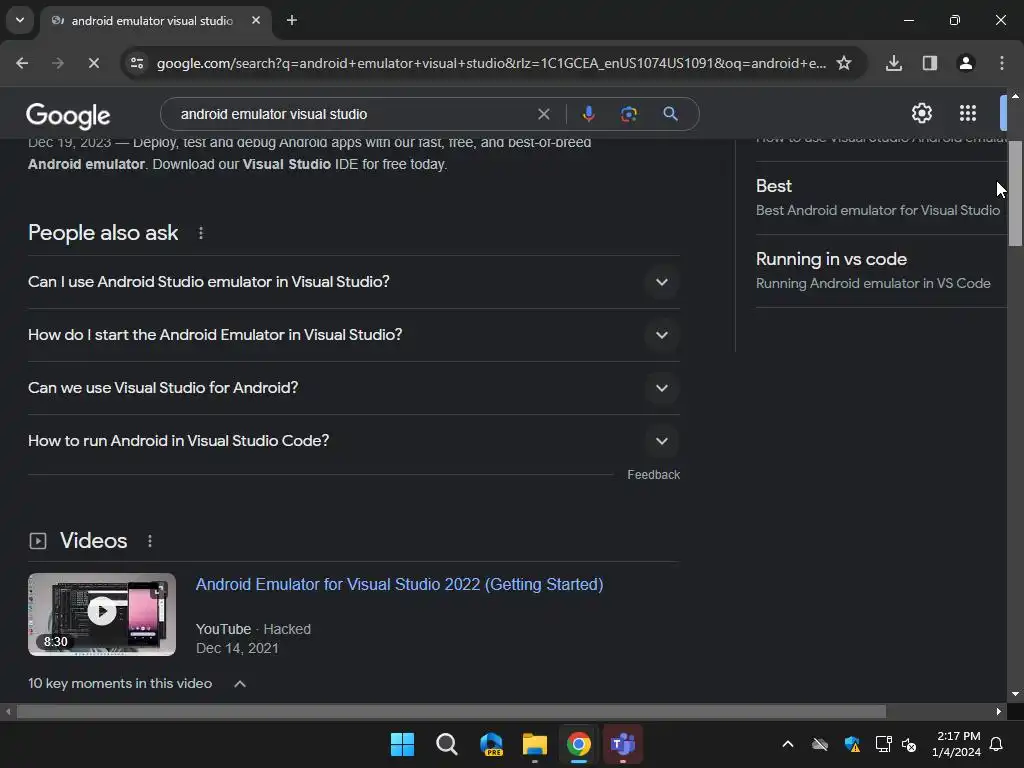This screenshot has height=768, width=1024.
Task: Collapse '10 key moments in this video'
Action: point(240,684)
